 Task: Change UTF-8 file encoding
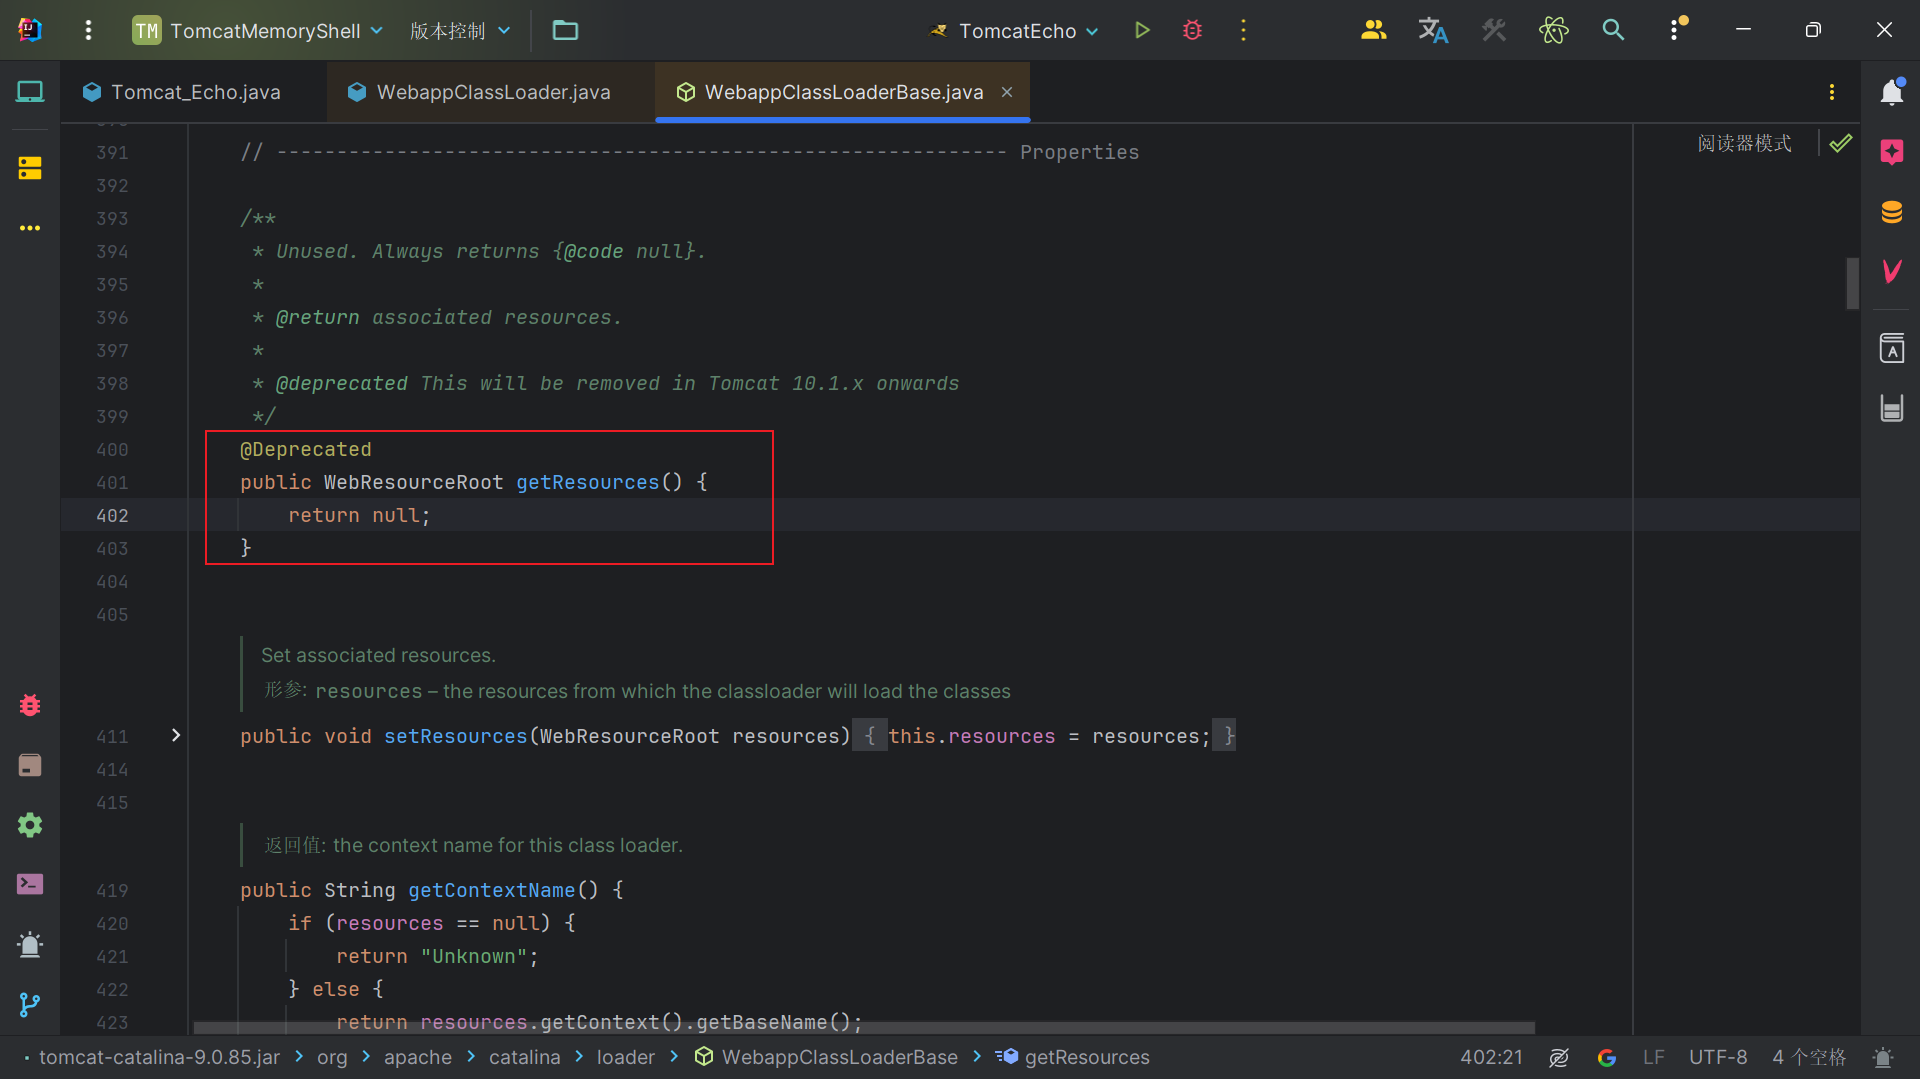pos(1718,1057)
